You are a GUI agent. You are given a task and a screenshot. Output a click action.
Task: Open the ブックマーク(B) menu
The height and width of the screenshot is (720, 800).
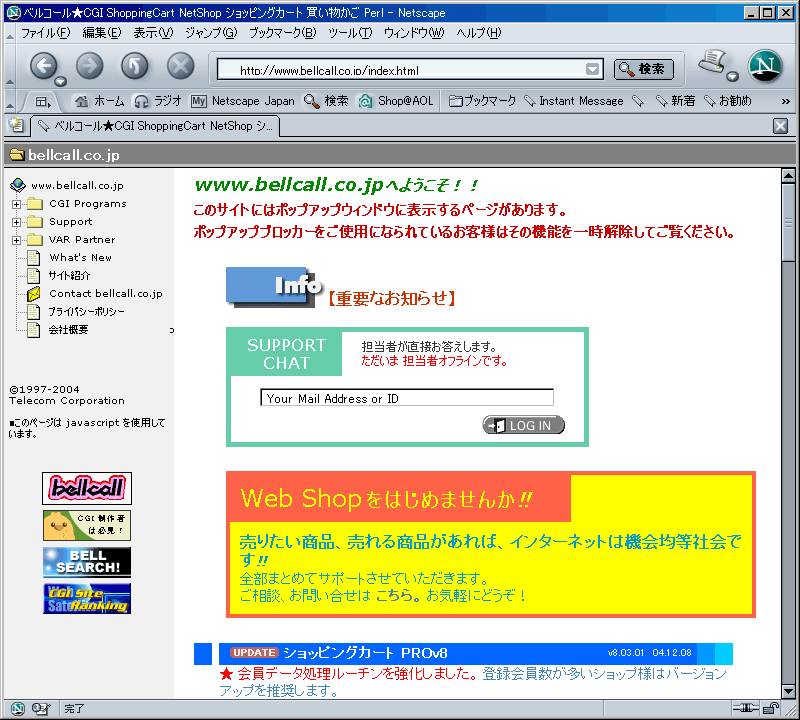pyautogui.click(x=282, y=33)
